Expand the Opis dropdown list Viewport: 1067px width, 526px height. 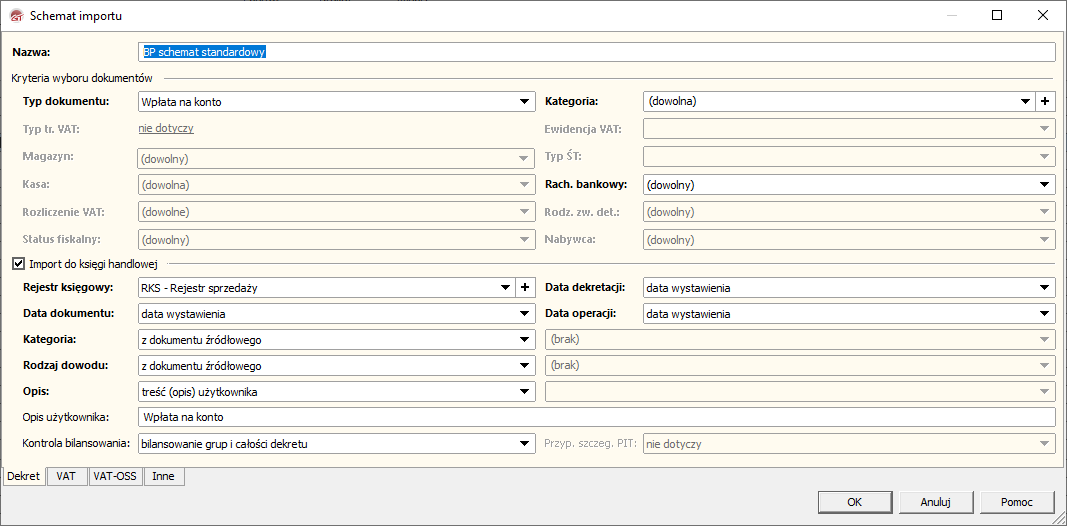(x=525, y=392)
